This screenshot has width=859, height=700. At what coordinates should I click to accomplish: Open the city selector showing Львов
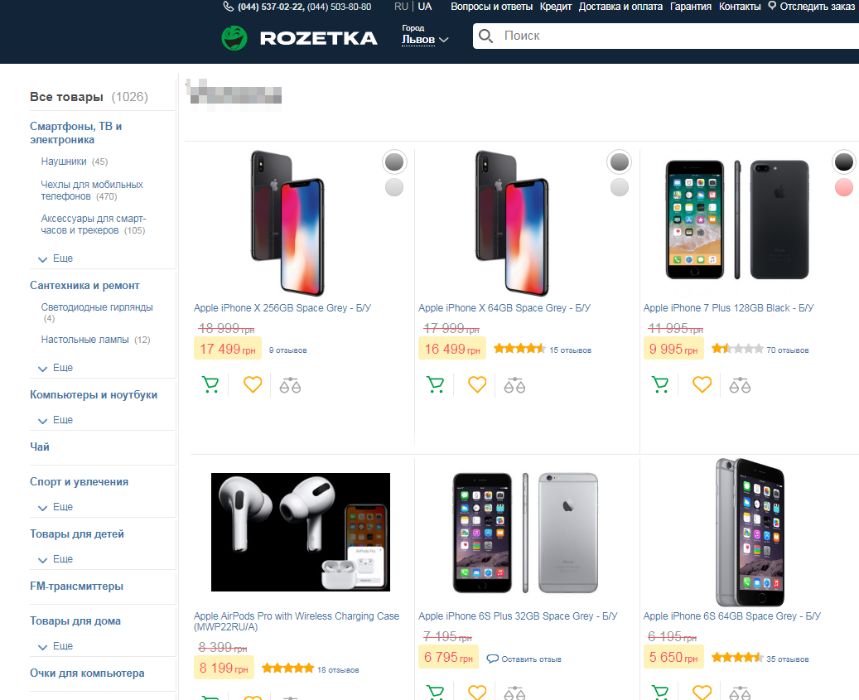tap(425, 39)
